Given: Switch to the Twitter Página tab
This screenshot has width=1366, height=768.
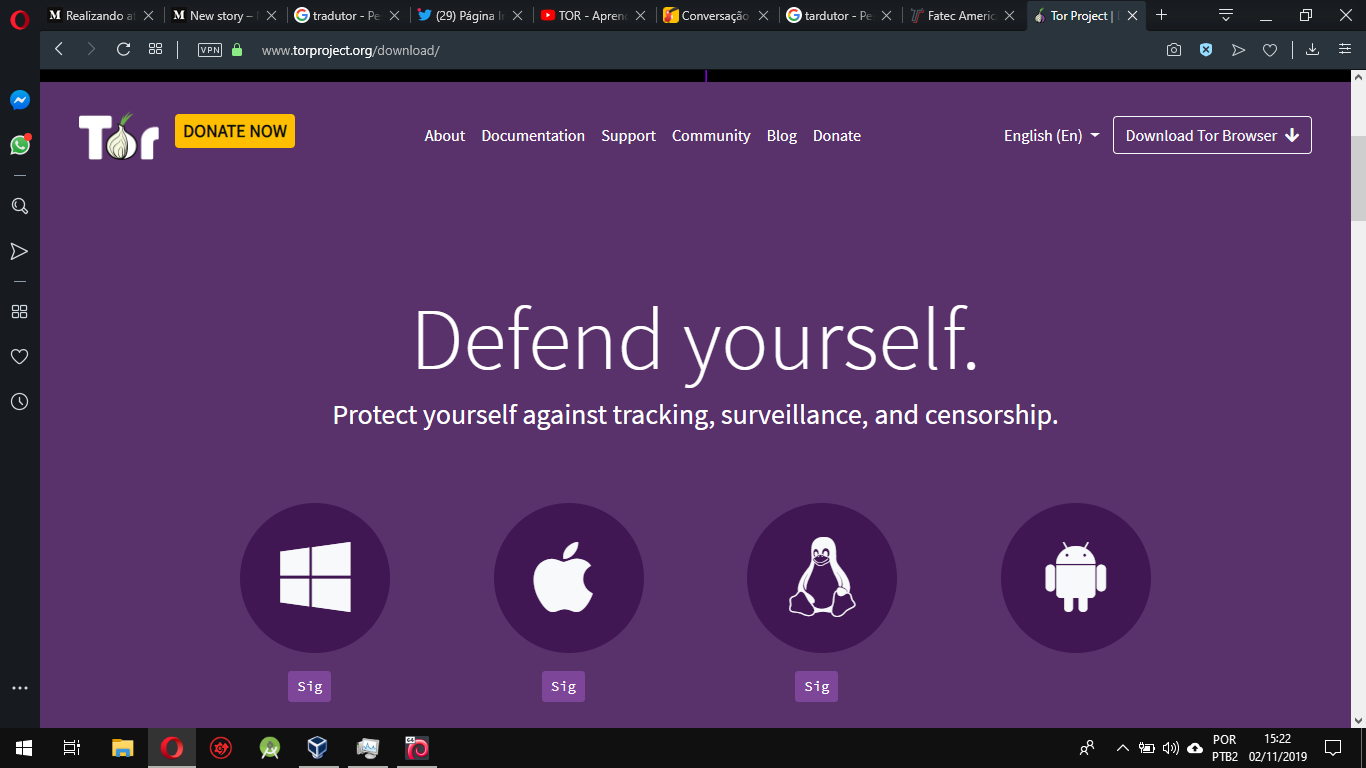Looking at the screenshot, I should [470, 16].
